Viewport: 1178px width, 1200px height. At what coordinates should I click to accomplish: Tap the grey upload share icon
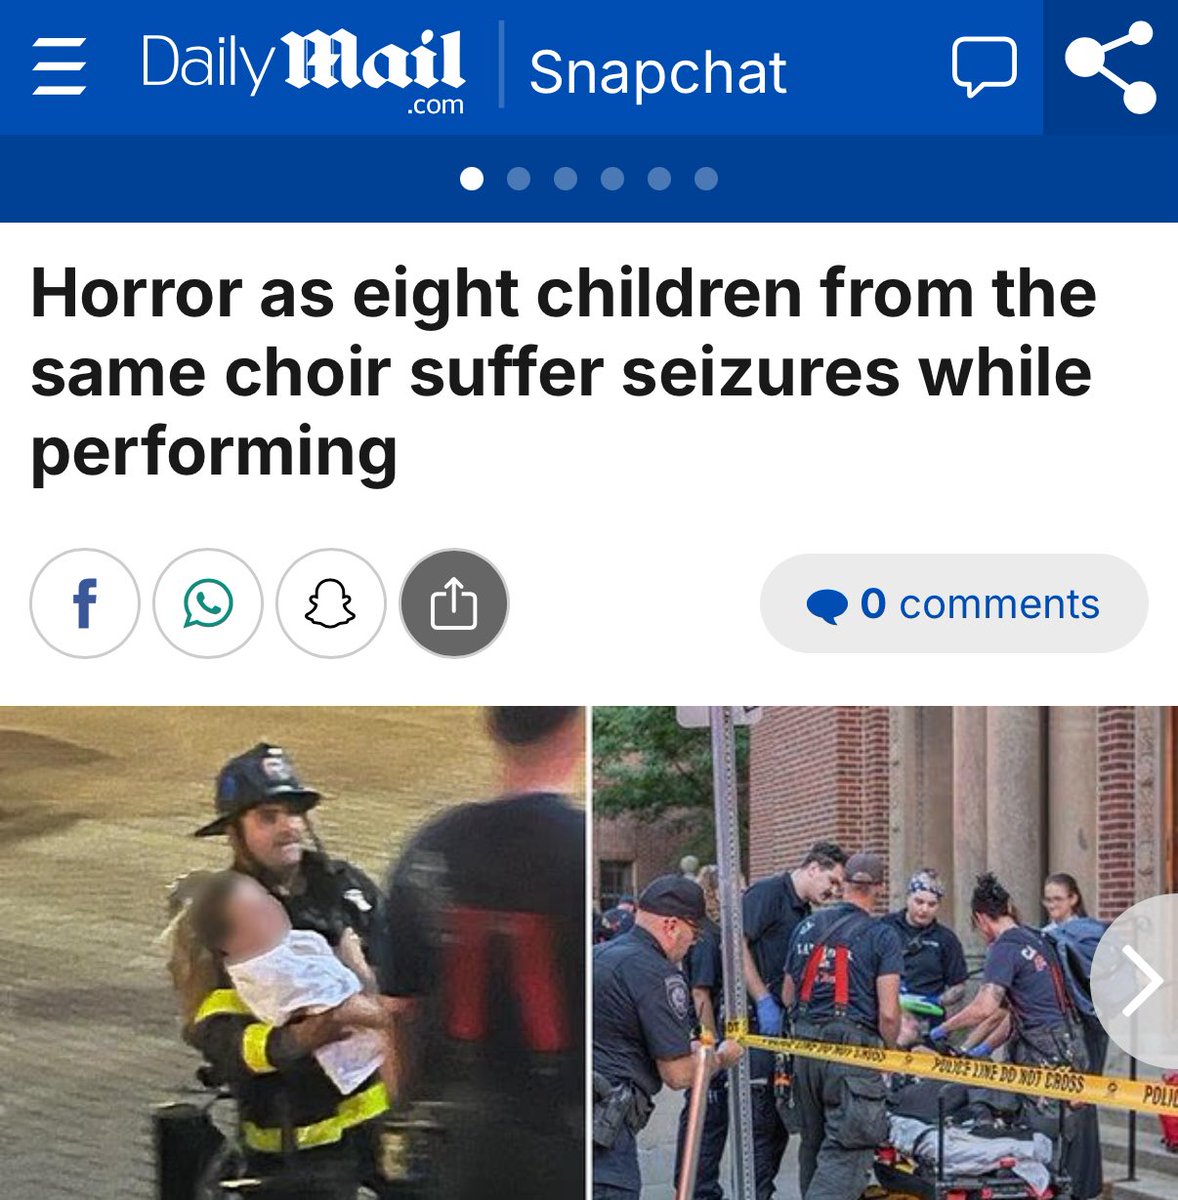454,603
